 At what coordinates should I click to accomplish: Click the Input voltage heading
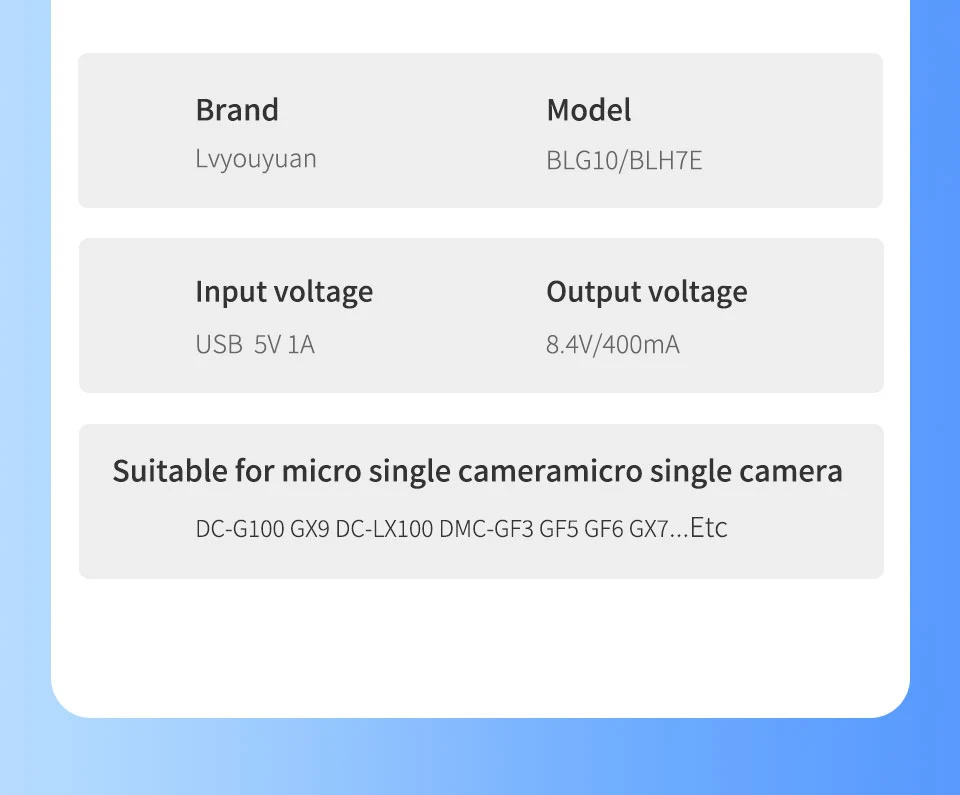pos(284,292)
